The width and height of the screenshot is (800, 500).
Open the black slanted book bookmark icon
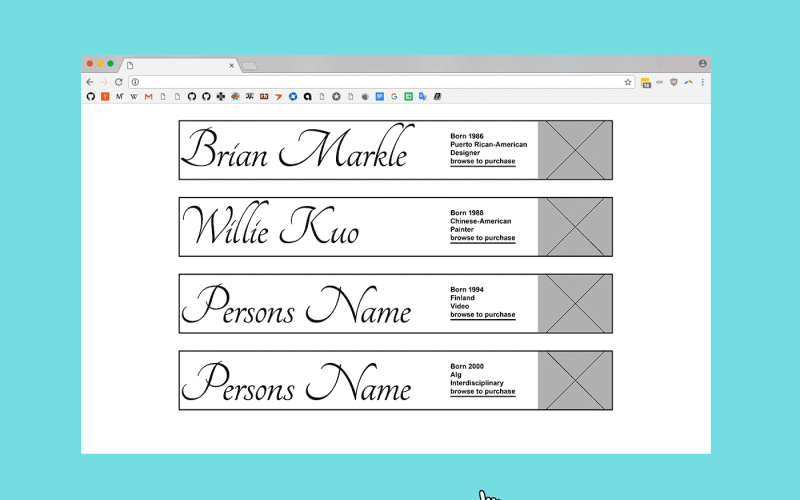point(437,96)
